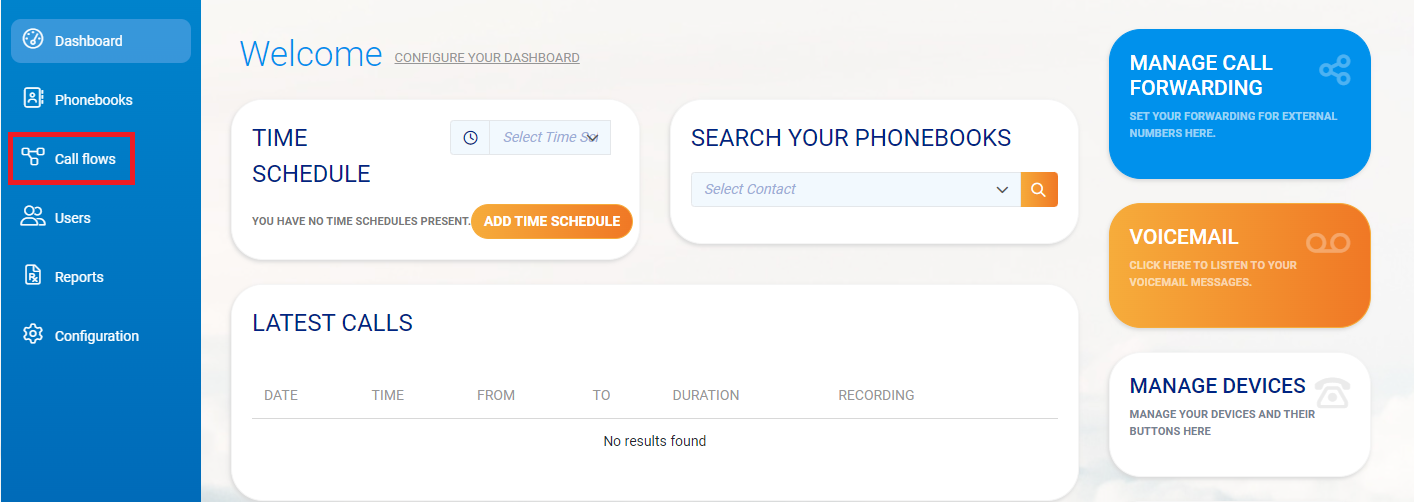1414x502 pixels.
Task: Open the Phonebooks menu item
Action: click(93, 100)
